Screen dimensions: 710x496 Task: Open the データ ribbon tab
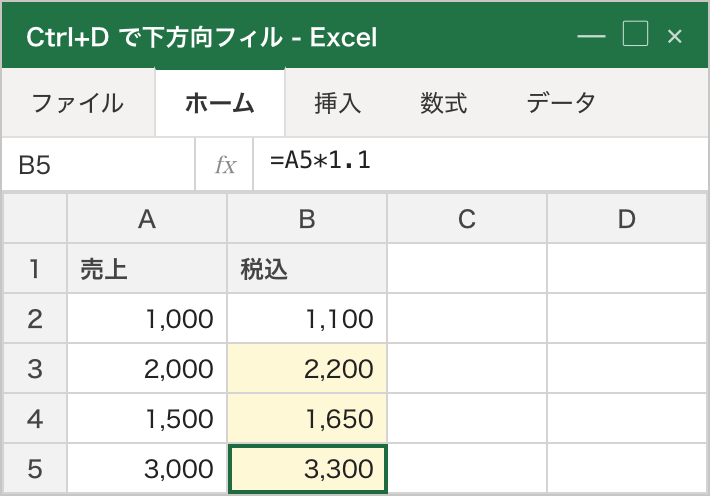pyautogui.click(x=561, y=103)
